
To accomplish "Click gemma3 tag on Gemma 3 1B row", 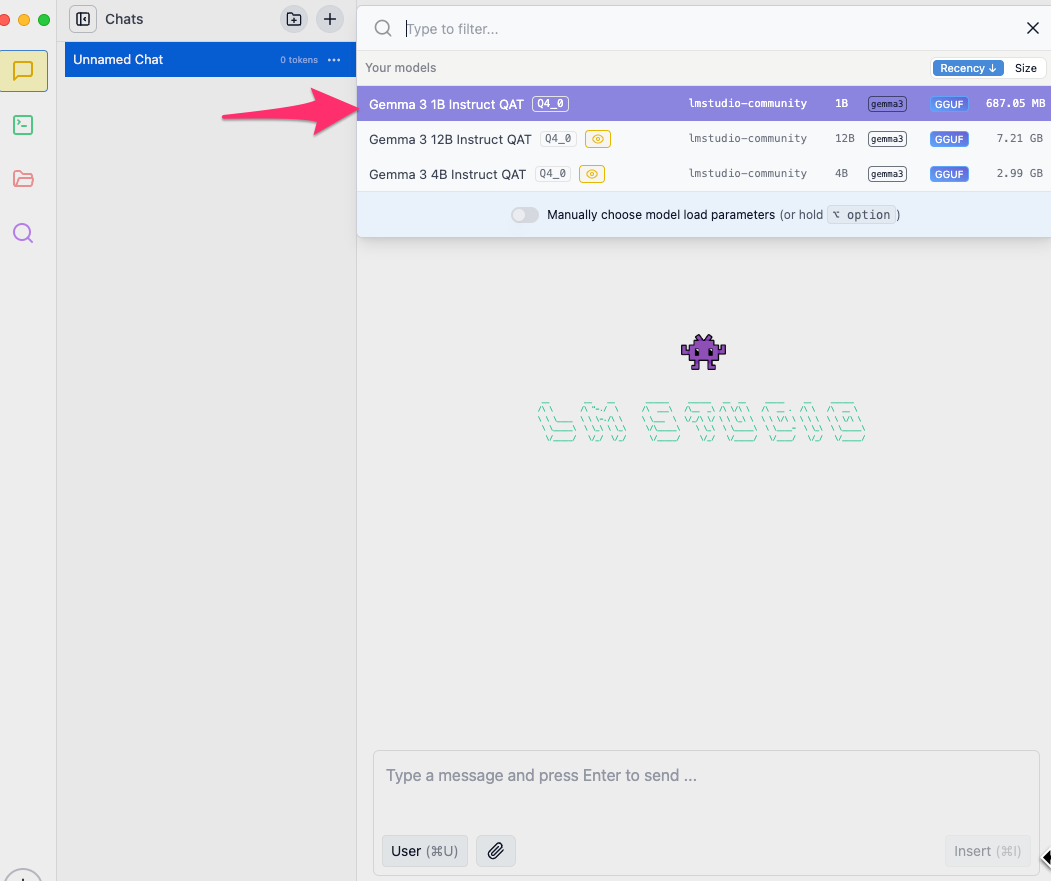I will 887,104.
